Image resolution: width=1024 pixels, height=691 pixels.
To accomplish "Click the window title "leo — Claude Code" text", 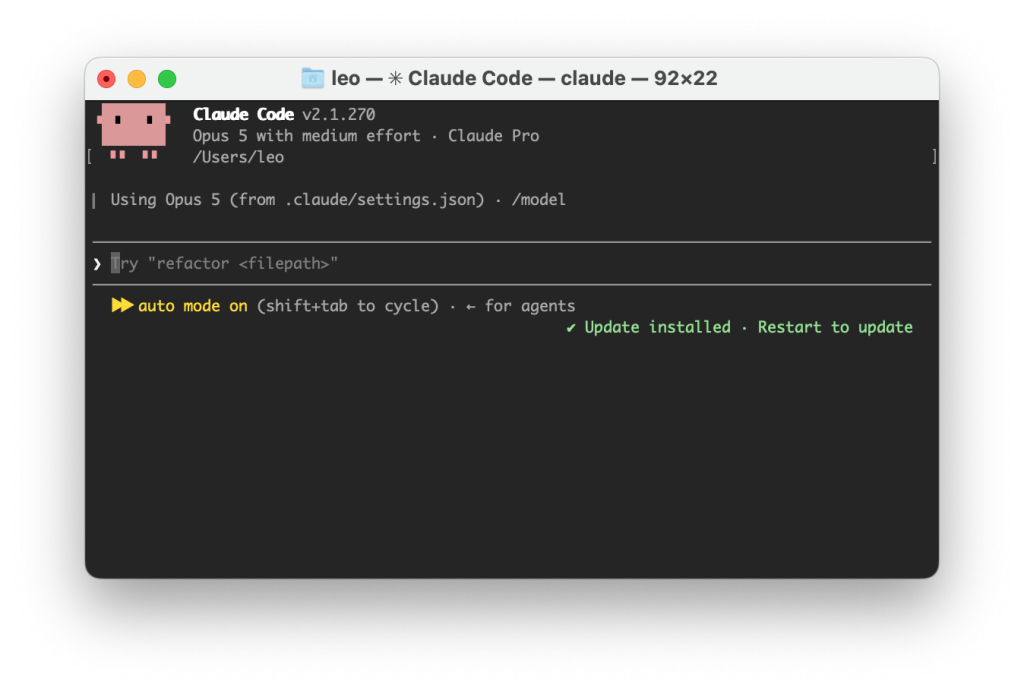I will pos(524,78).
